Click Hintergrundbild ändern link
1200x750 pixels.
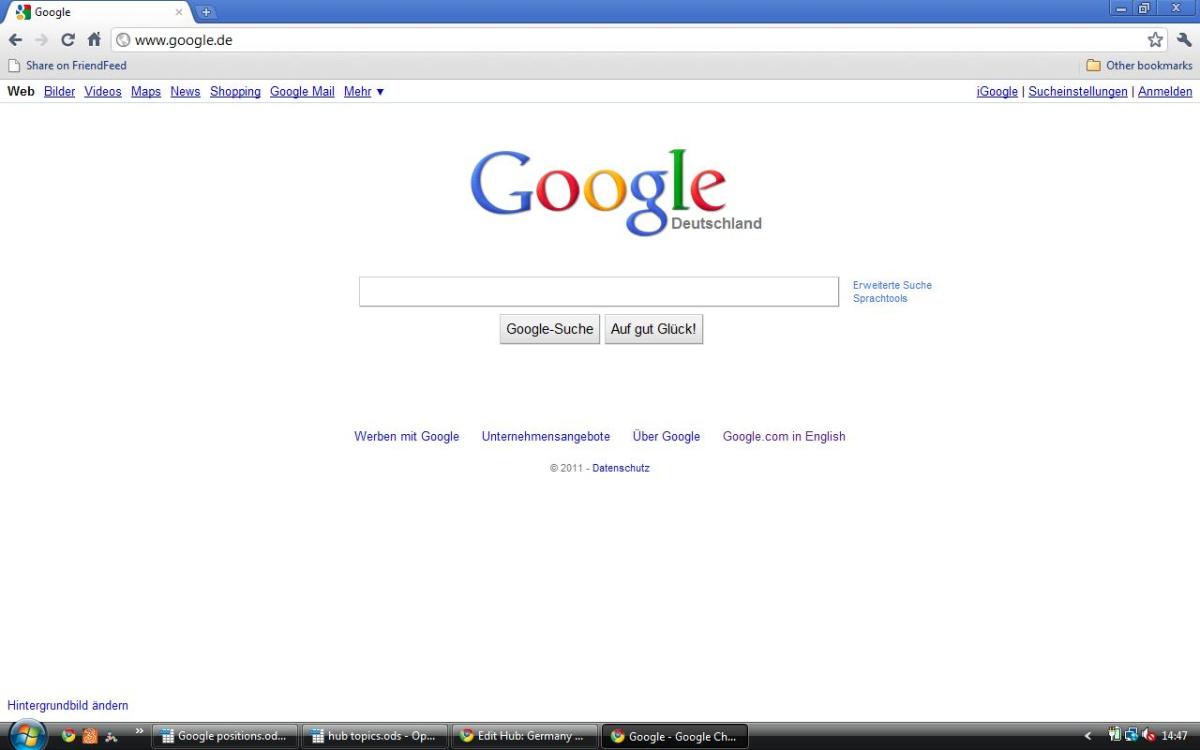click(x=68, y=705)
